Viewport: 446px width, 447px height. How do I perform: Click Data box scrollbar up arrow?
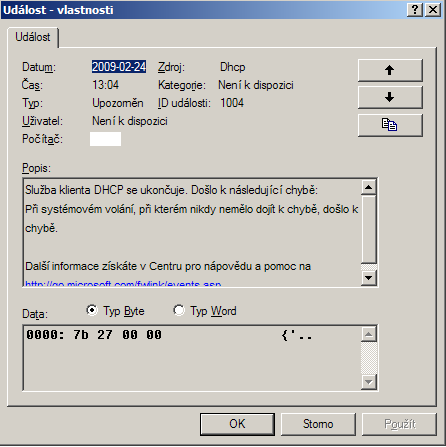[x=369, y=334]
